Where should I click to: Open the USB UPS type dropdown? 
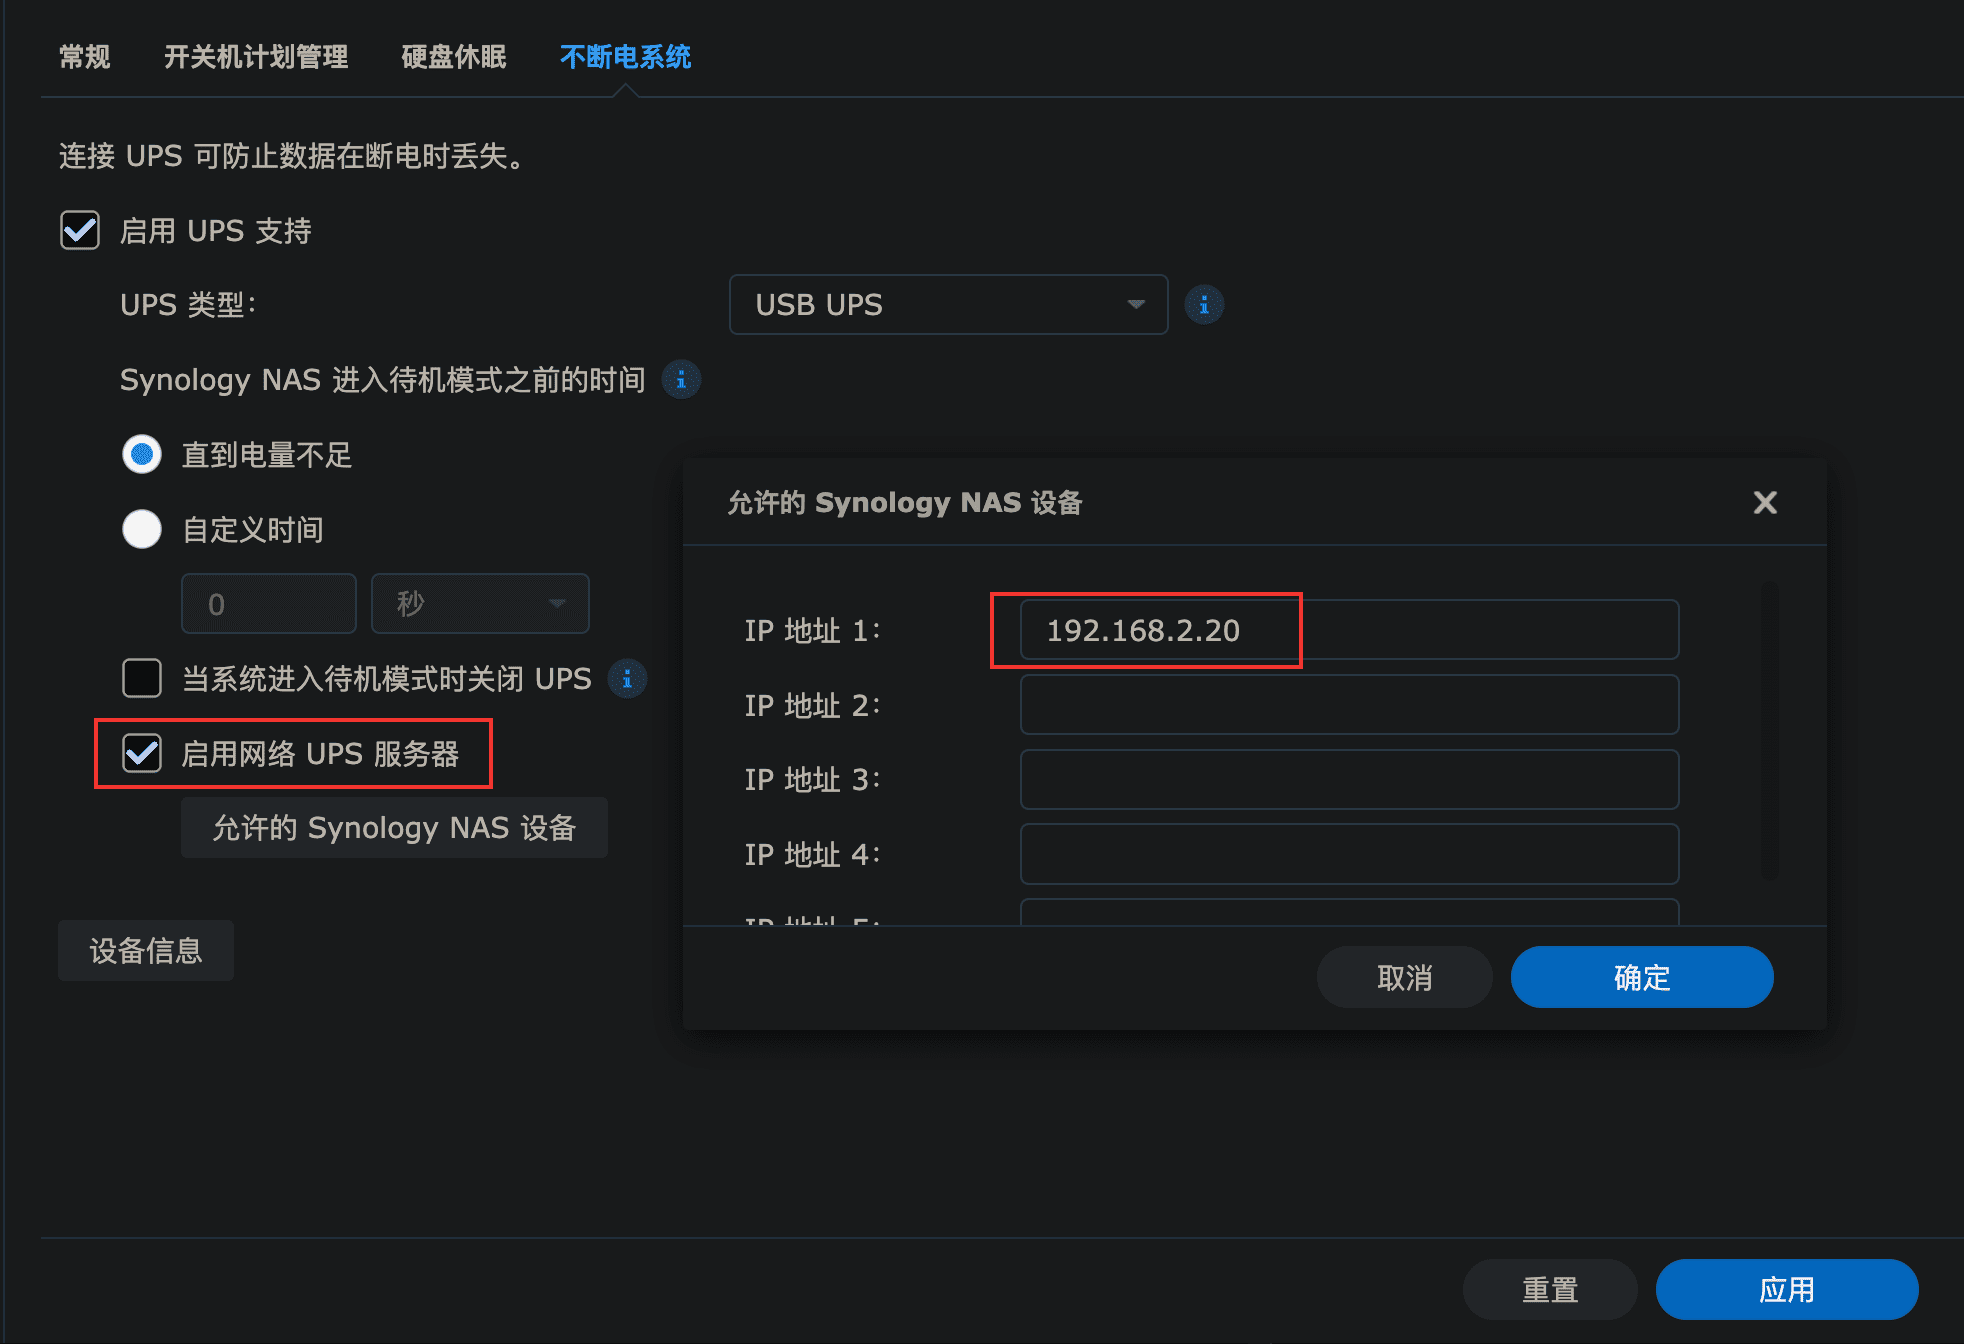pos(948,304)
